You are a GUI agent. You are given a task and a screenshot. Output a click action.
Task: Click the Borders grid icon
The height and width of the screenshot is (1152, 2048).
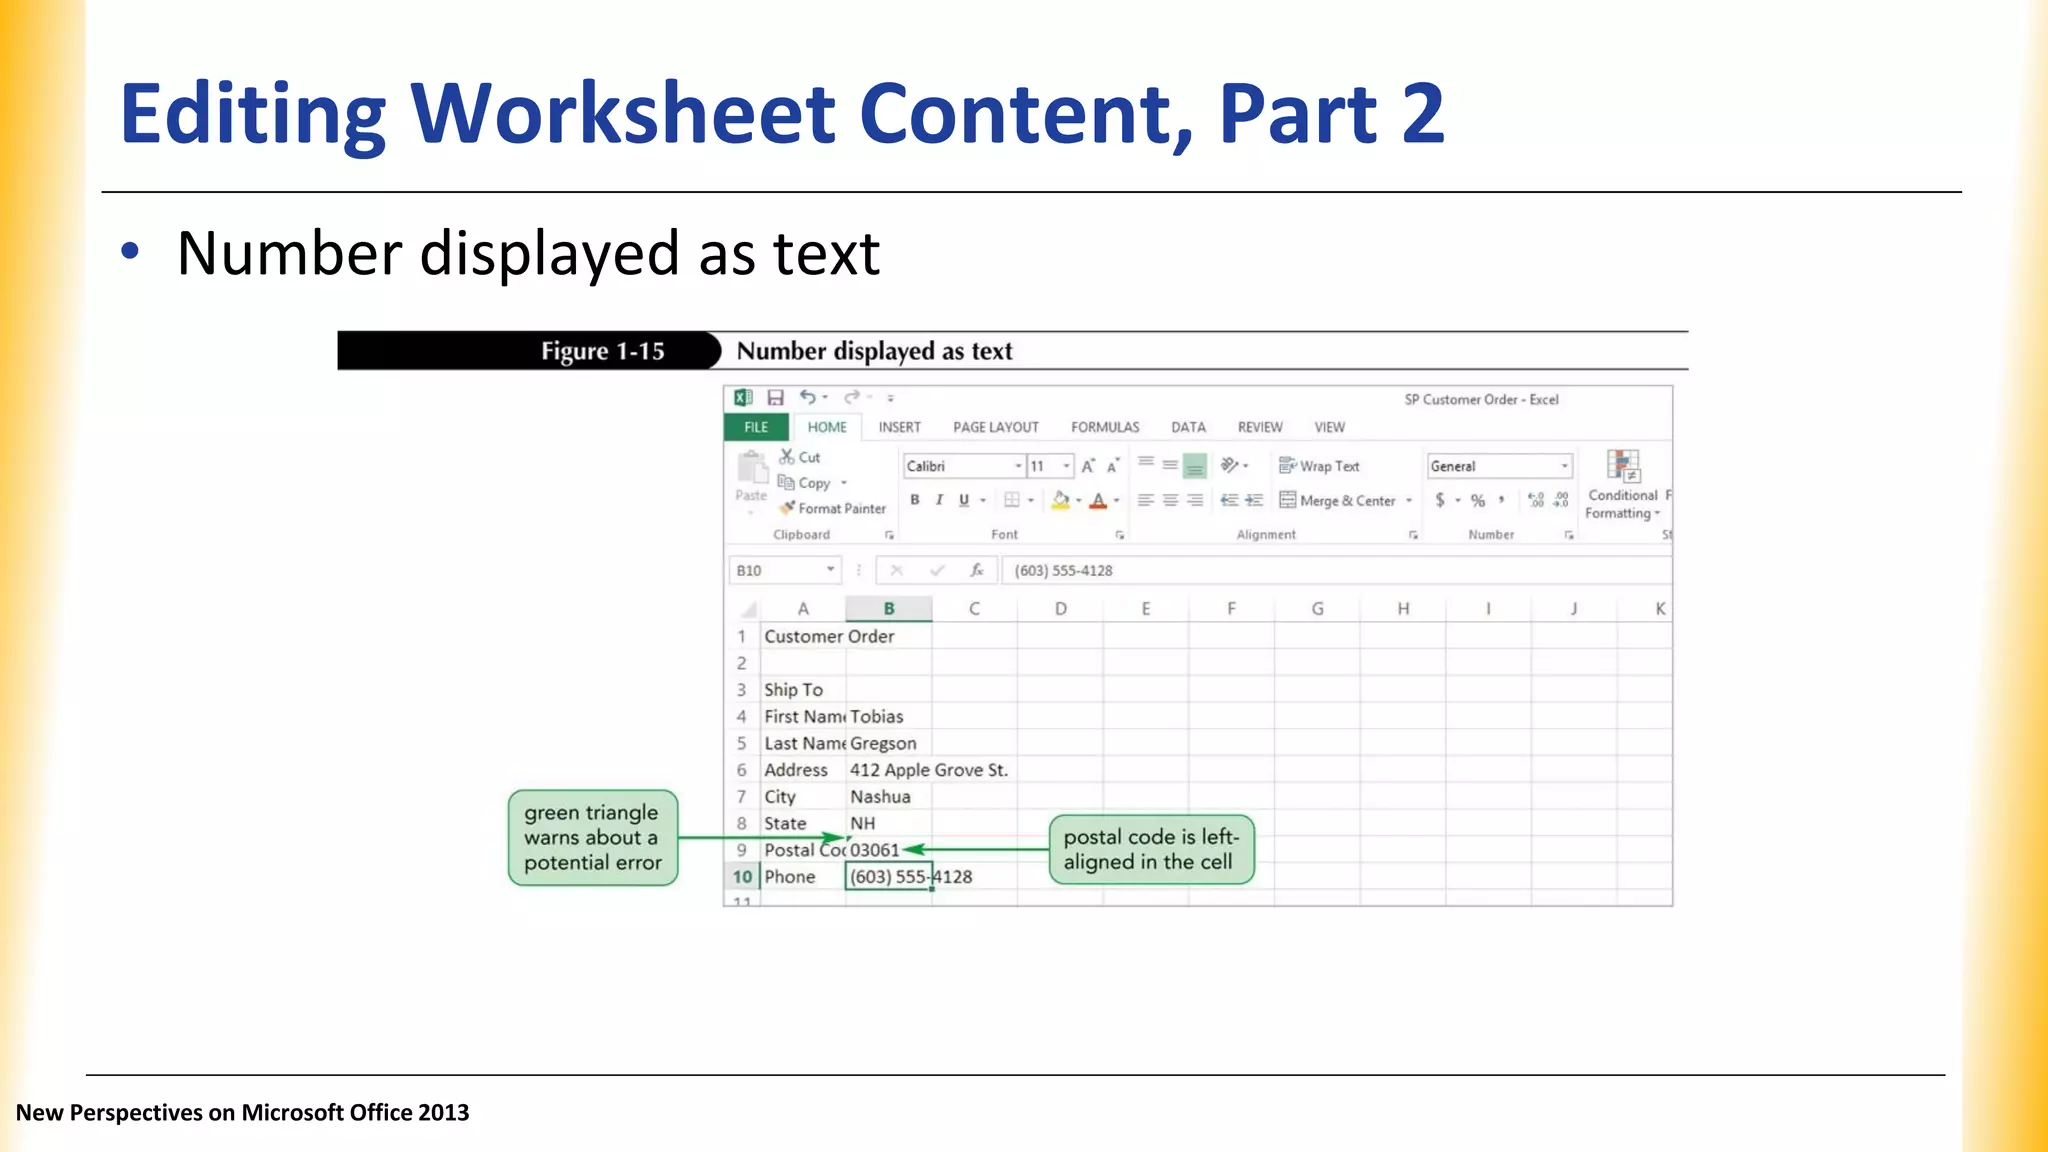tap(1012, 500)
